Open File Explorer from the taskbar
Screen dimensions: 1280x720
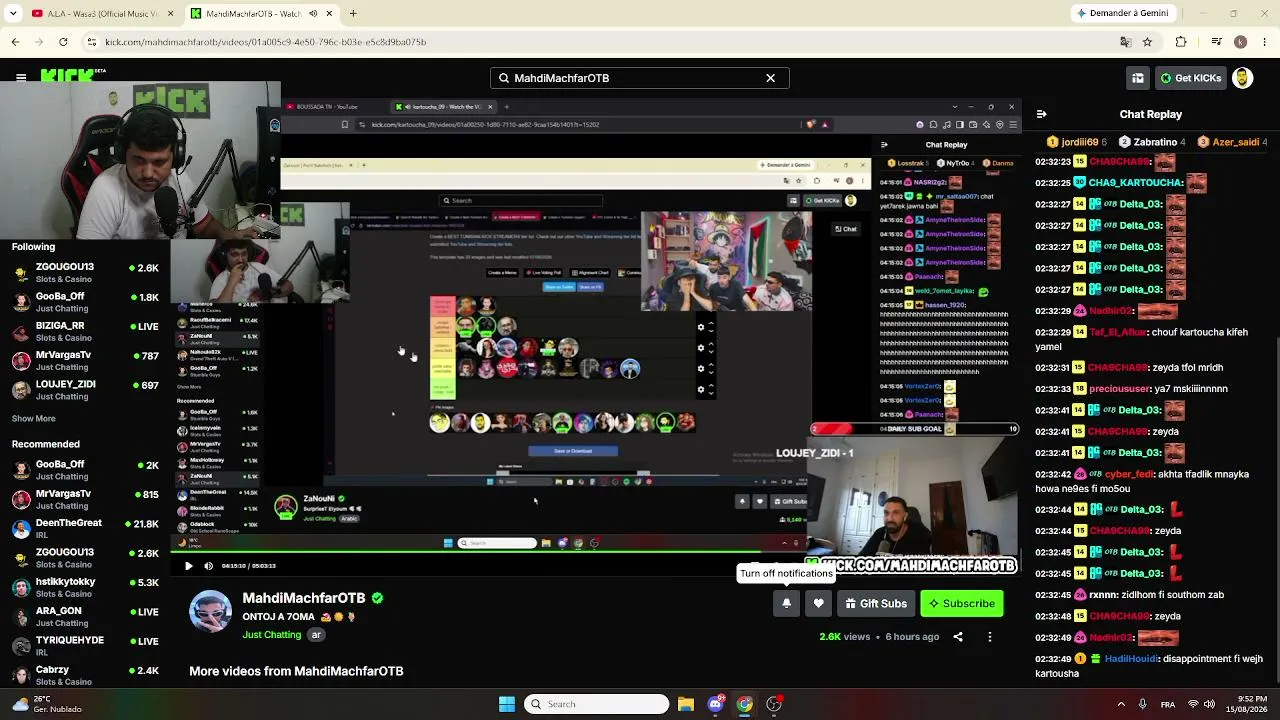[685, 704]
